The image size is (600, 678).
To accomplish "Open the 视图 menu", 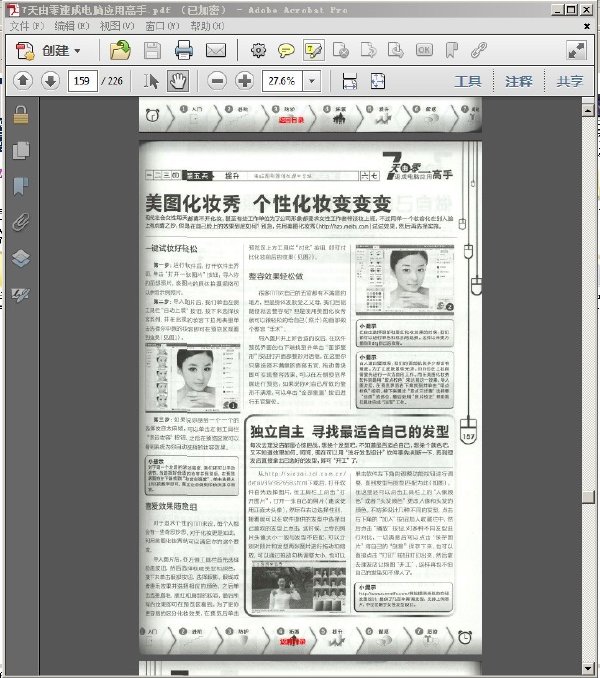I will pyautogui.click(x=117, y=26).
